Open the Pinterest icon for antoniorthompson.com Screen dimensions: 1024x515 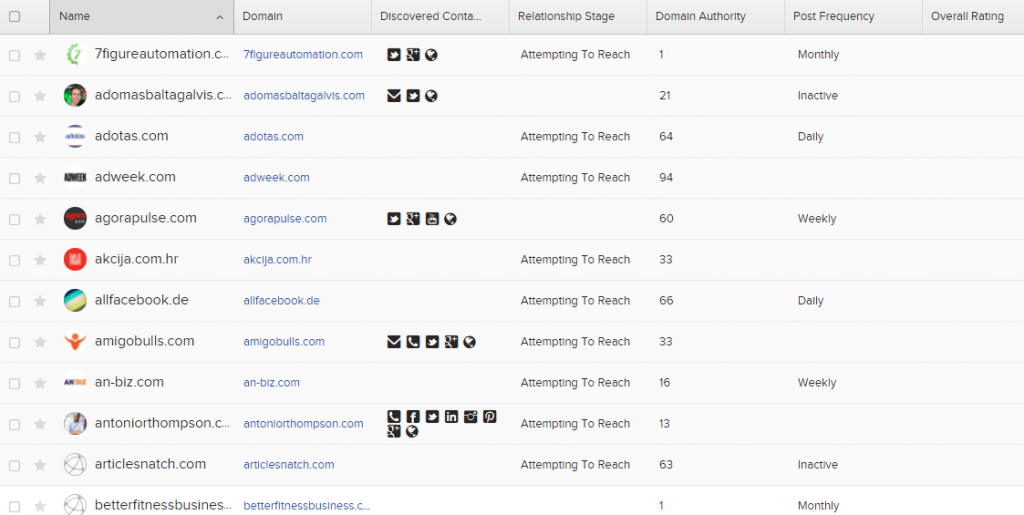489,416
